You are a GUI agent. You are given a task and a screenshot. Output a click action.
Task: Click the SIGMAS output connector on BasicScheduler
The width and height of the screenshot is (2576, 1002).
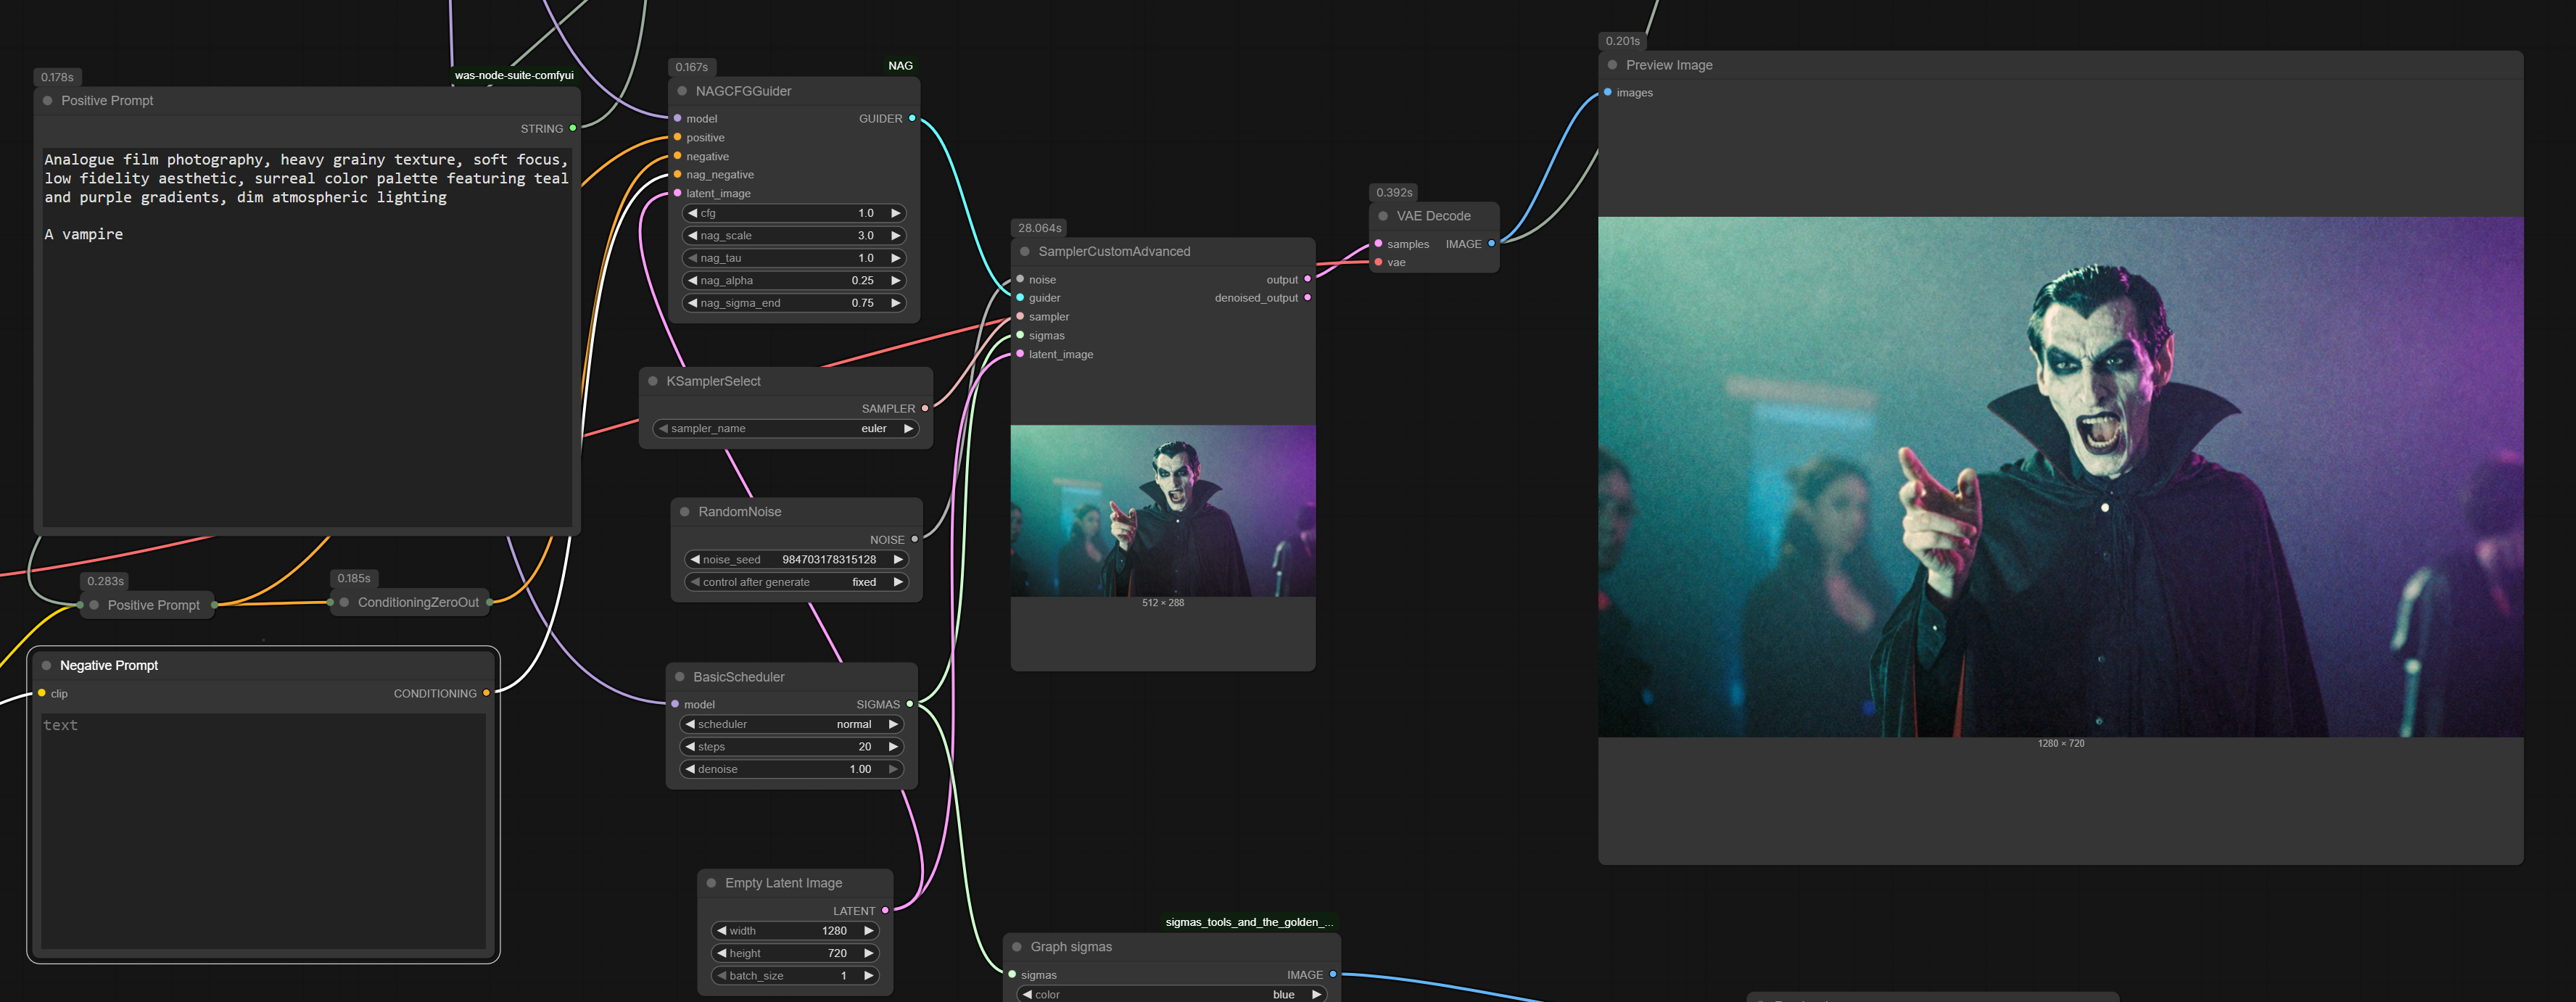tap(909, 704)
